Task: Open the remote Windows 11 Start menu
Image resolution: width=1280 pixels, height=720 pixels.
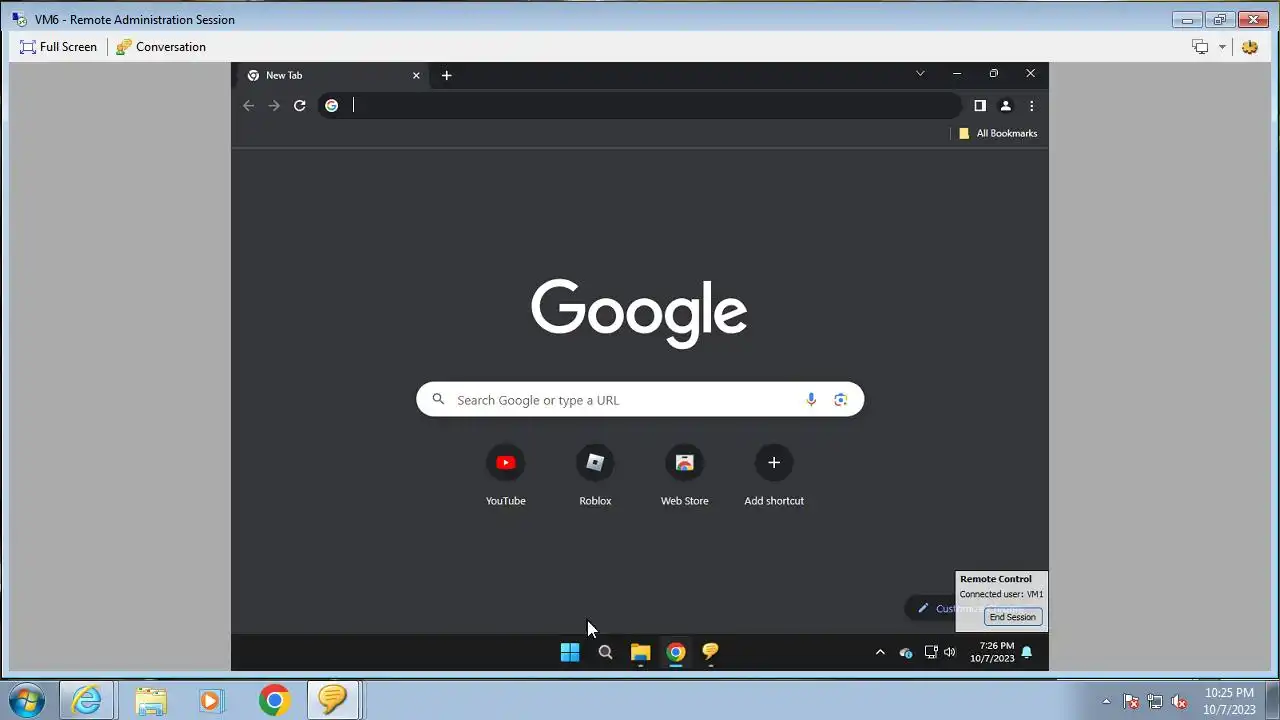Action: click(570, 652)
